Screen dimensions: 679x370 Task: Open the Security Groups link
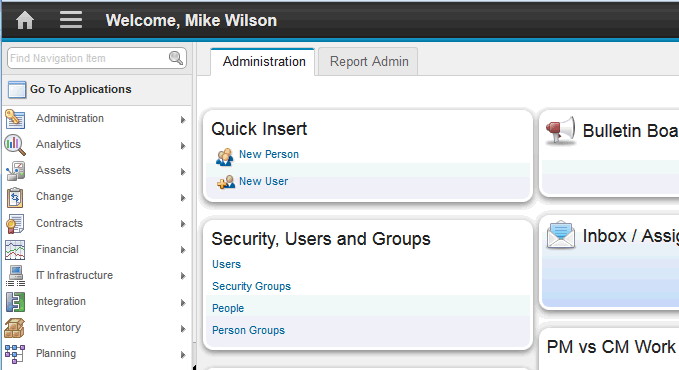[x=251, y=286]
